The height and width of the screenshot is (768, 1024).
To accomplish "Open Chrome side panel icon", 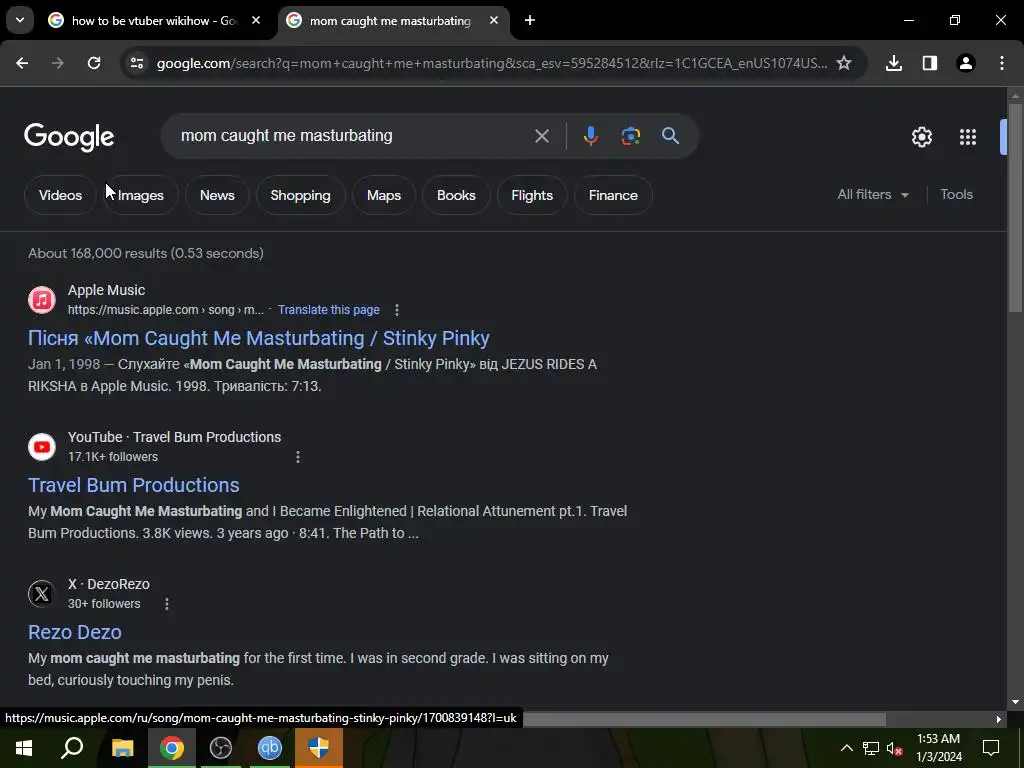I will coord(930,63).
